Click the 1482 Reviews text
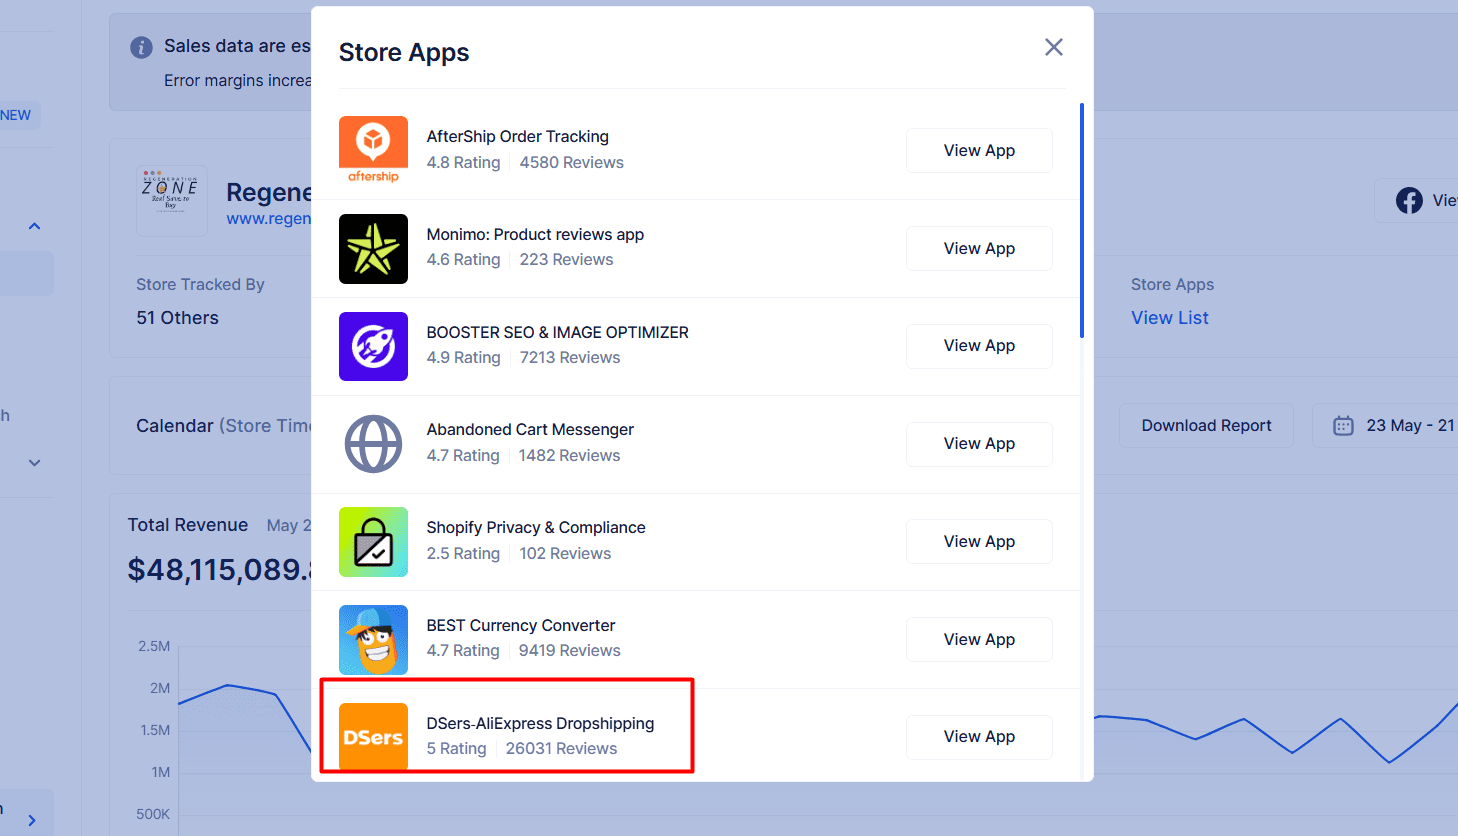The image size is (1458, 836). tap(569, 456)
